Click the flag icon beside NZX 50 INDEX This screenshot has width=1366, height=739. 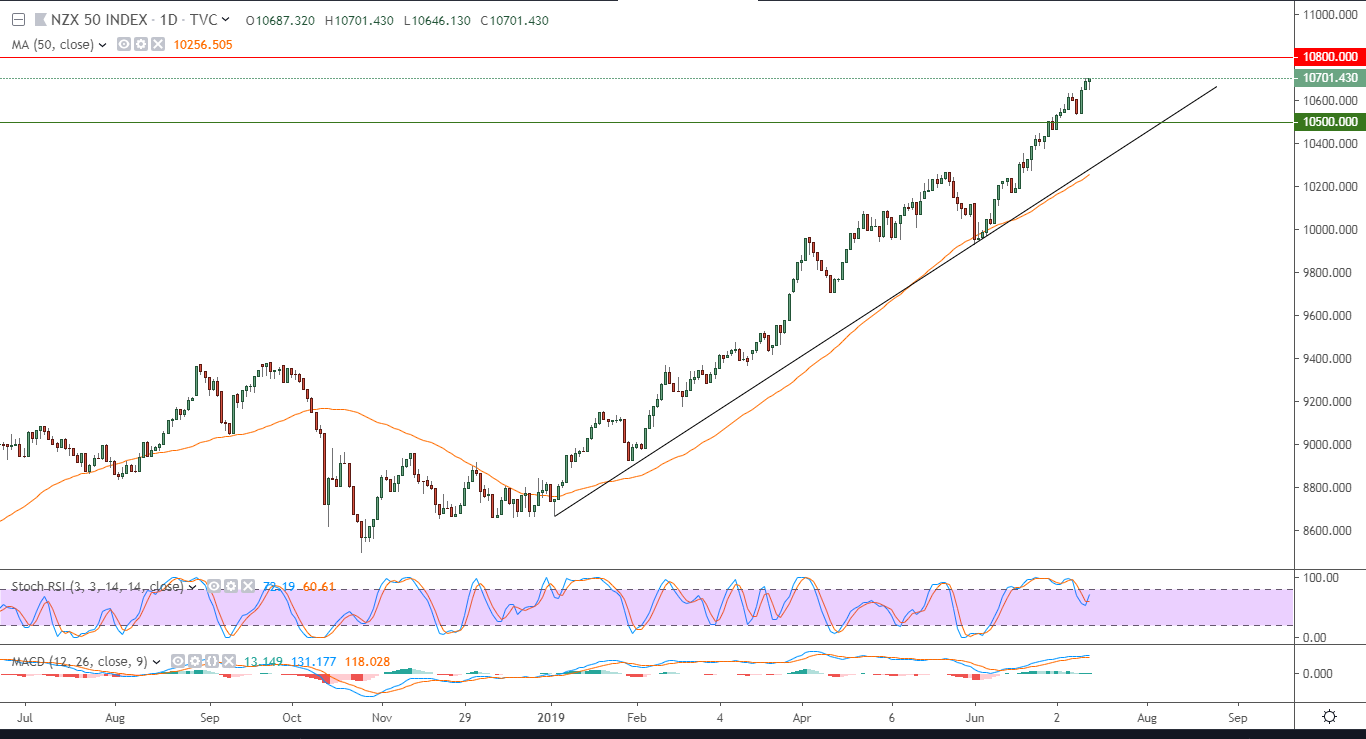(x=39, y=20)
